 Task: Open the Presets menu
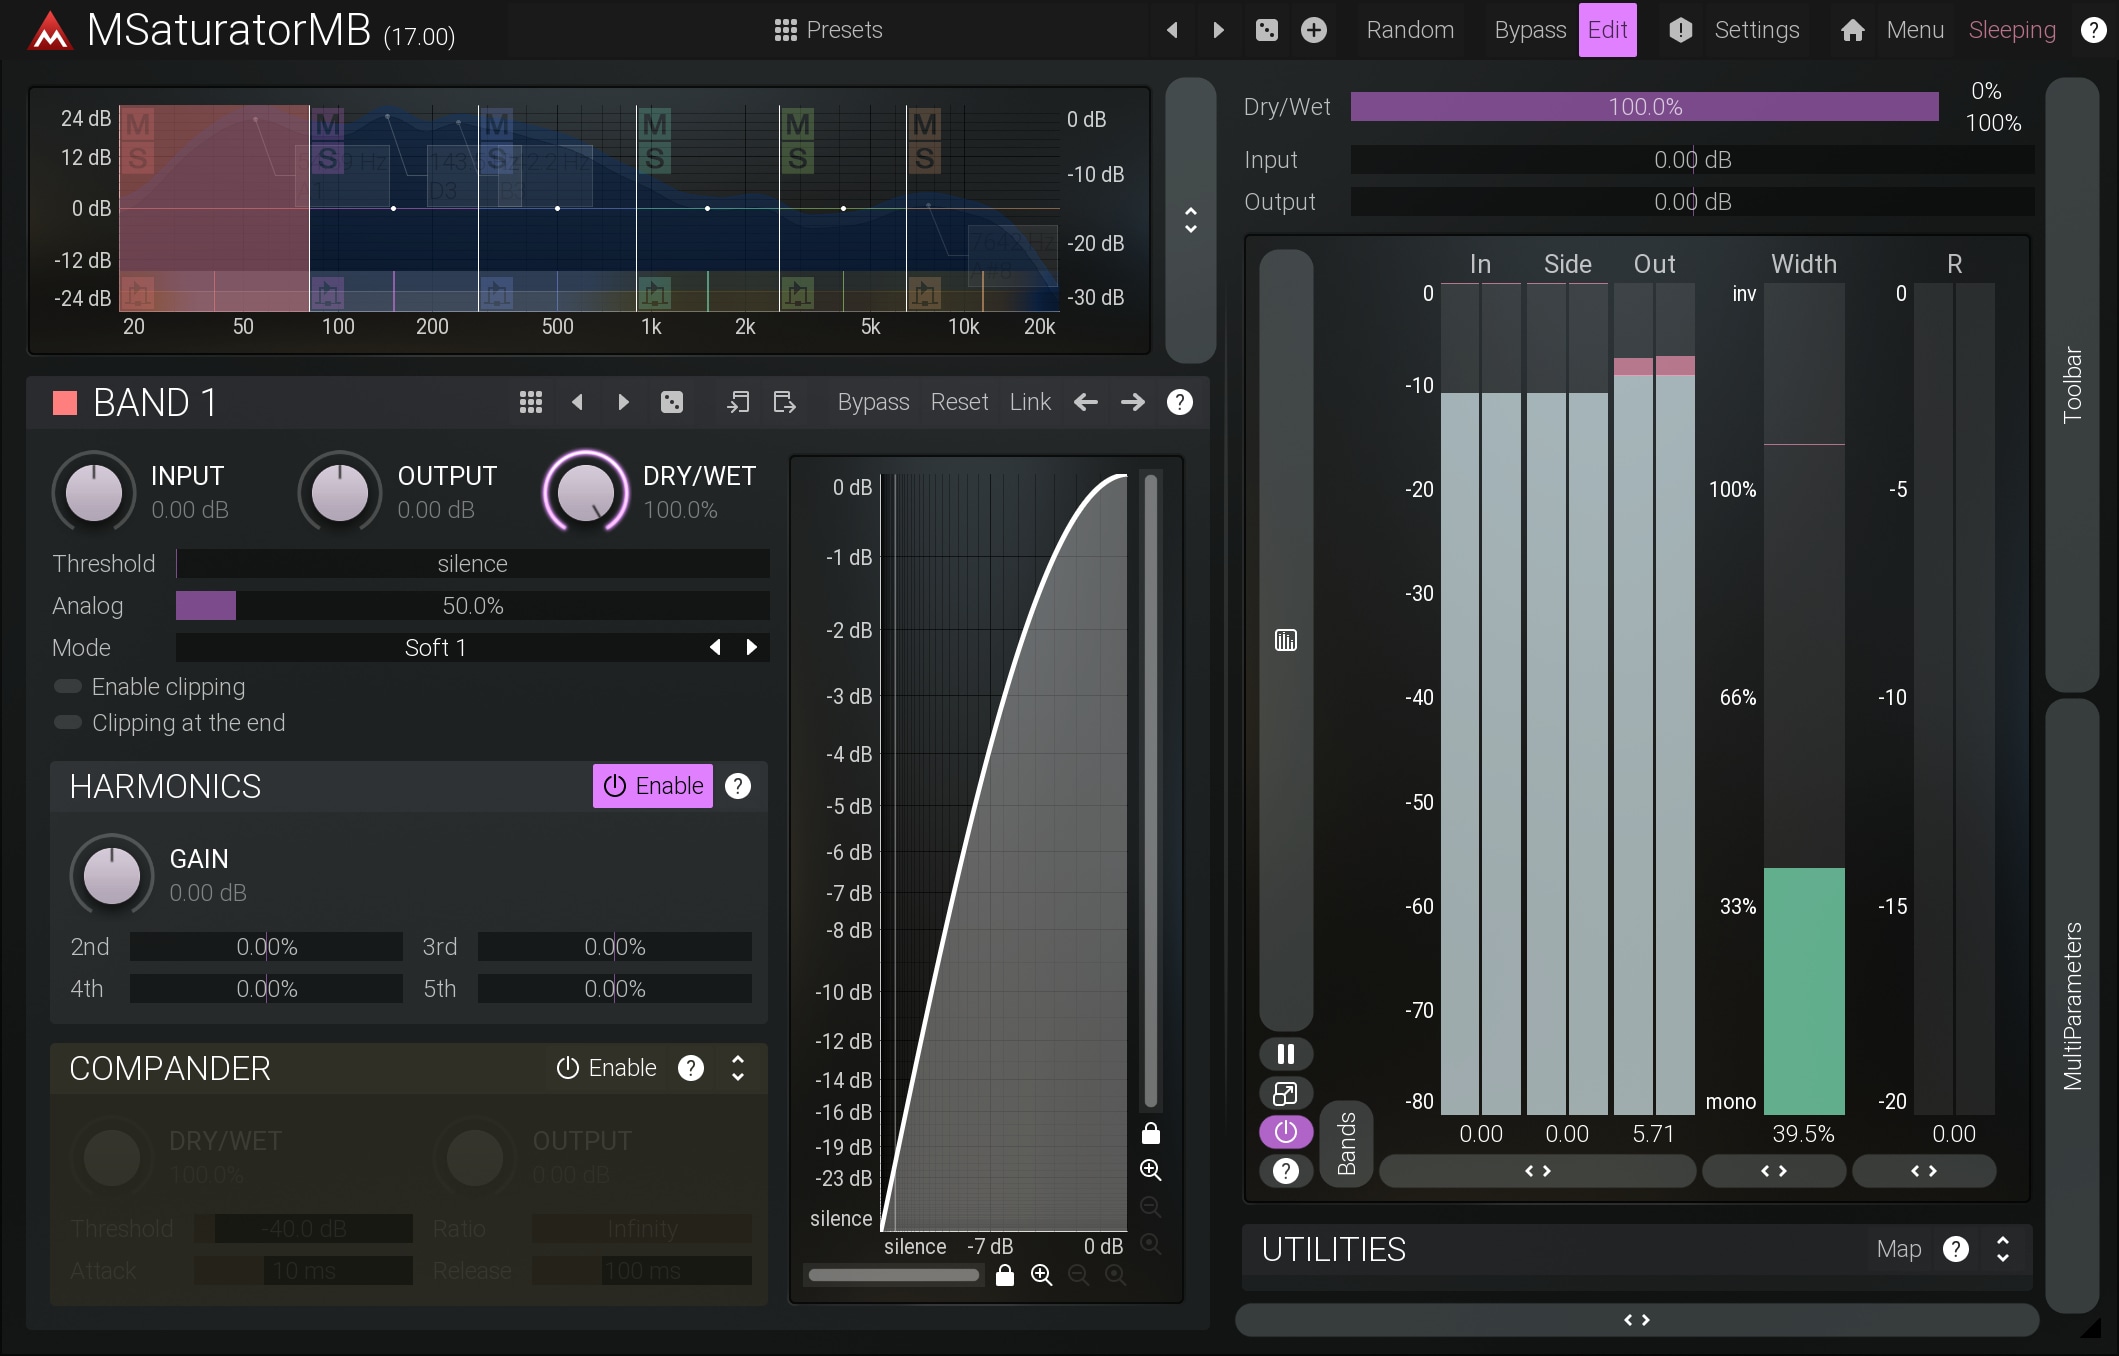click(828, 30)
